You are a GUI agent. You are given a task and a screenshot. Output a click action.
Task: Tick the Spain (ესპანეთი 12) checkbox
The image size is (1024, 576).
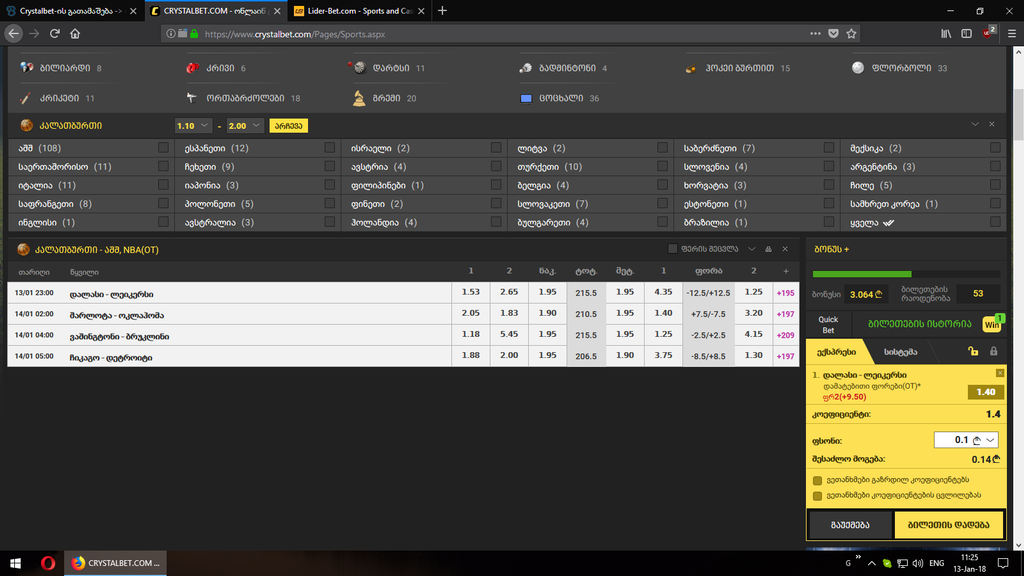330,148
